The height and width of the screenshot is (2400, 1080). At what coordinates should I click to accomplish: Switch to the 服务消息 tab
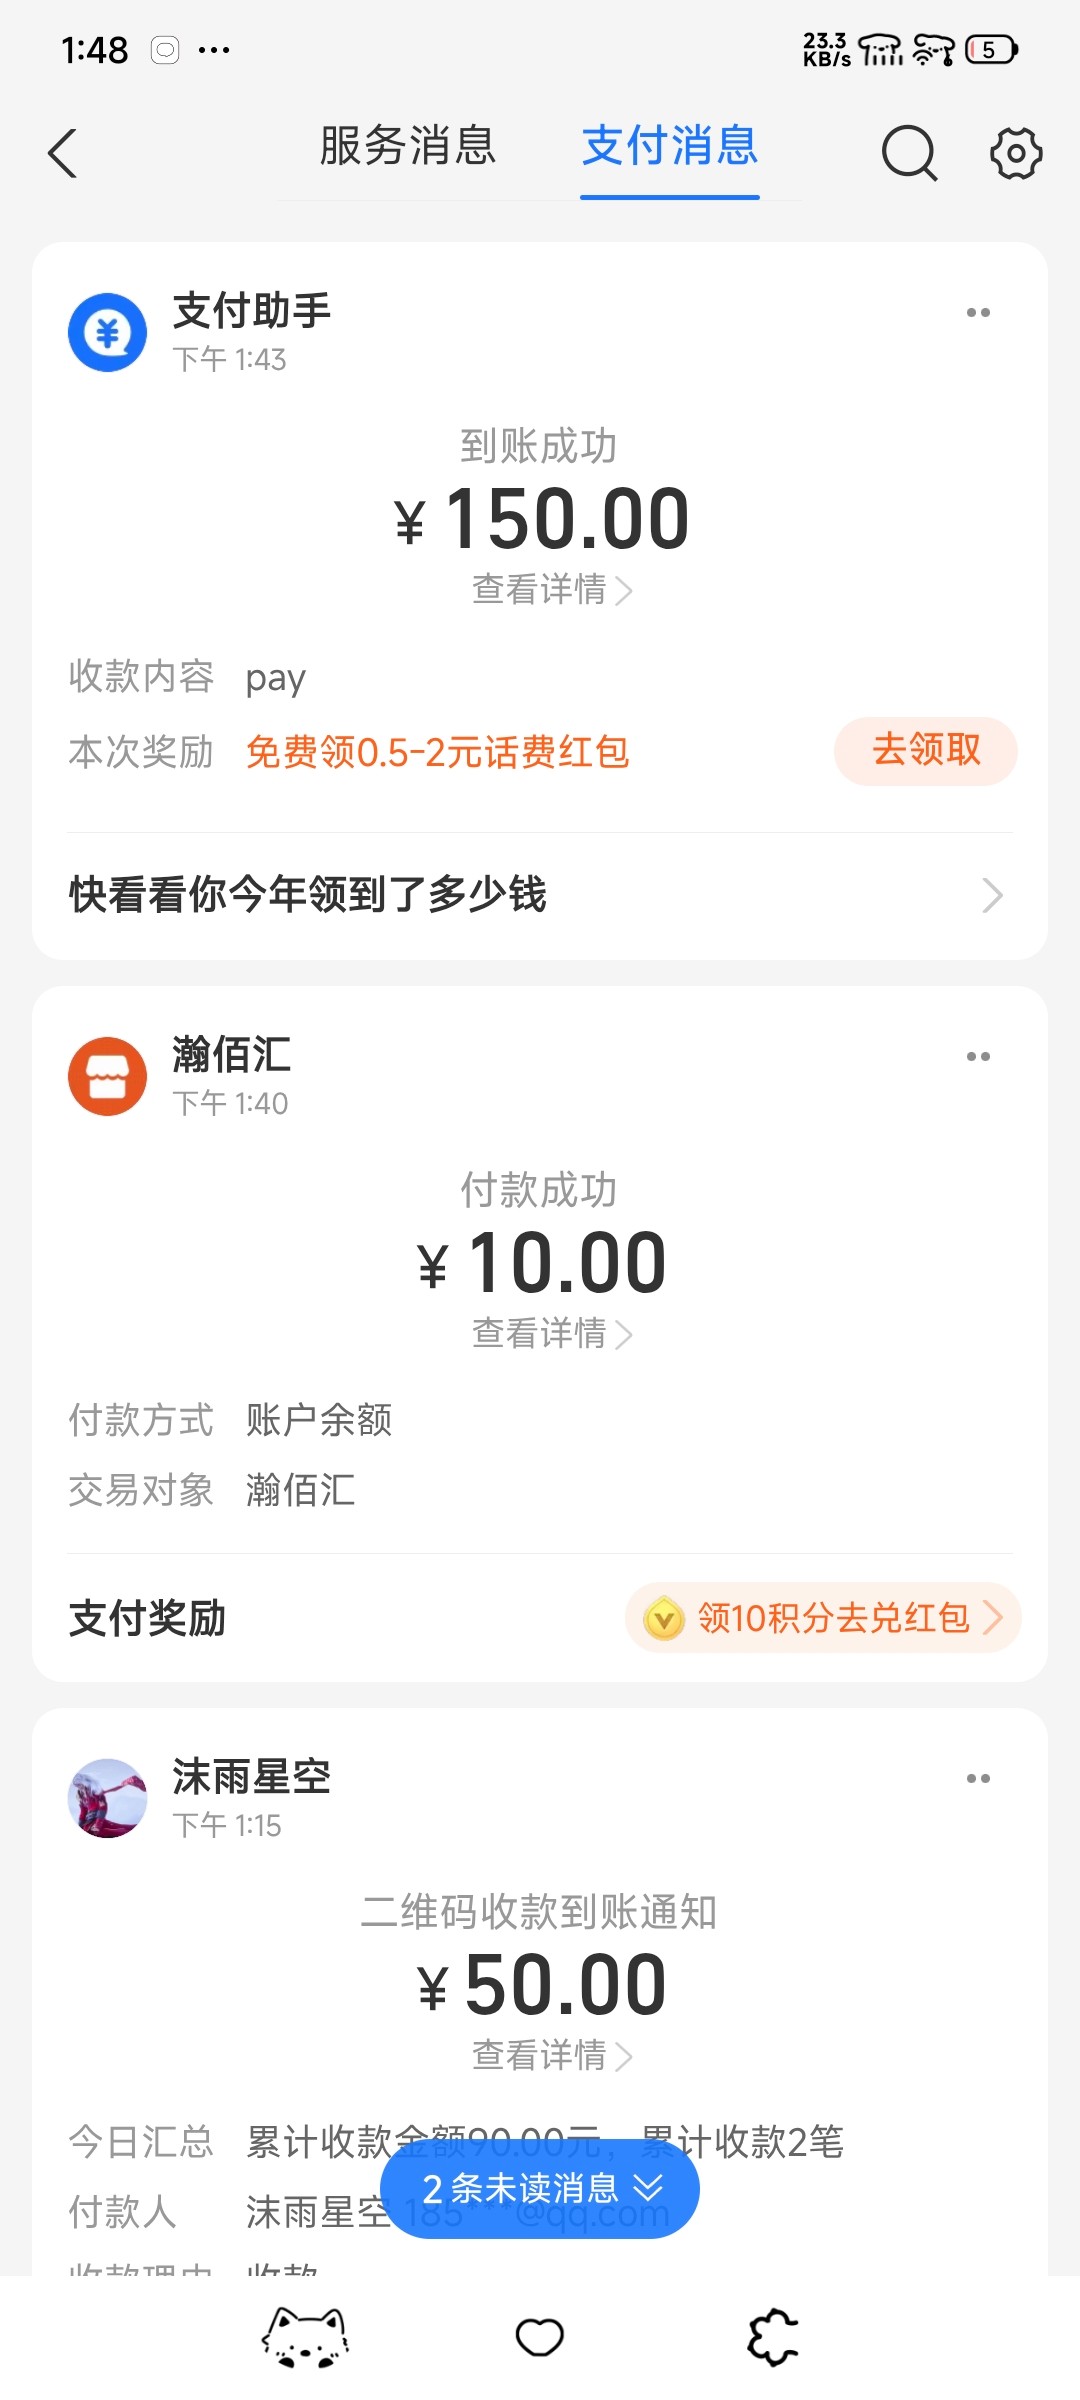click(x=408, y=146)
